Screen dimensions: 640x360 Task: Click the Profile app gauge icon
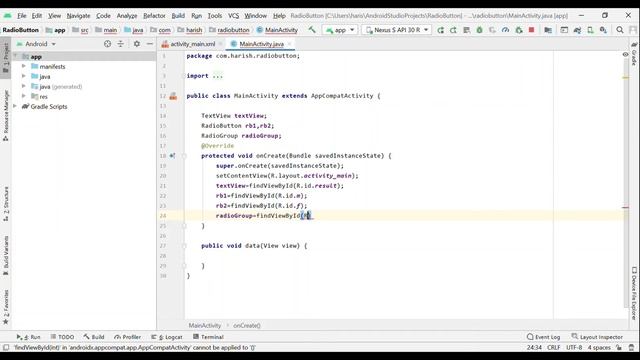point(505,30)
